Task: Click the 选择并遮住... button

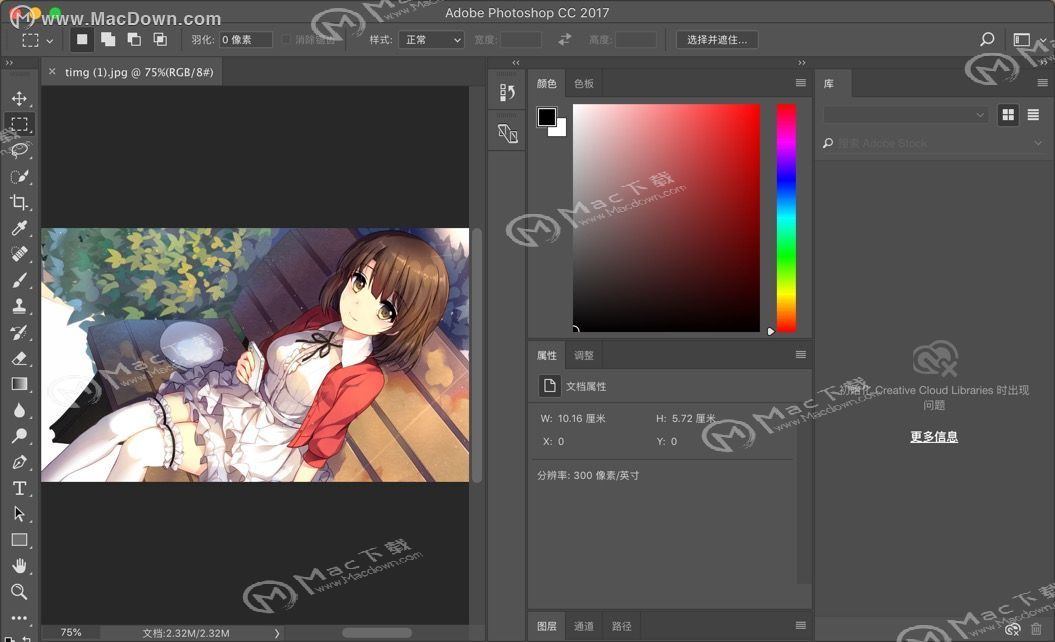Action: [717, 40]
